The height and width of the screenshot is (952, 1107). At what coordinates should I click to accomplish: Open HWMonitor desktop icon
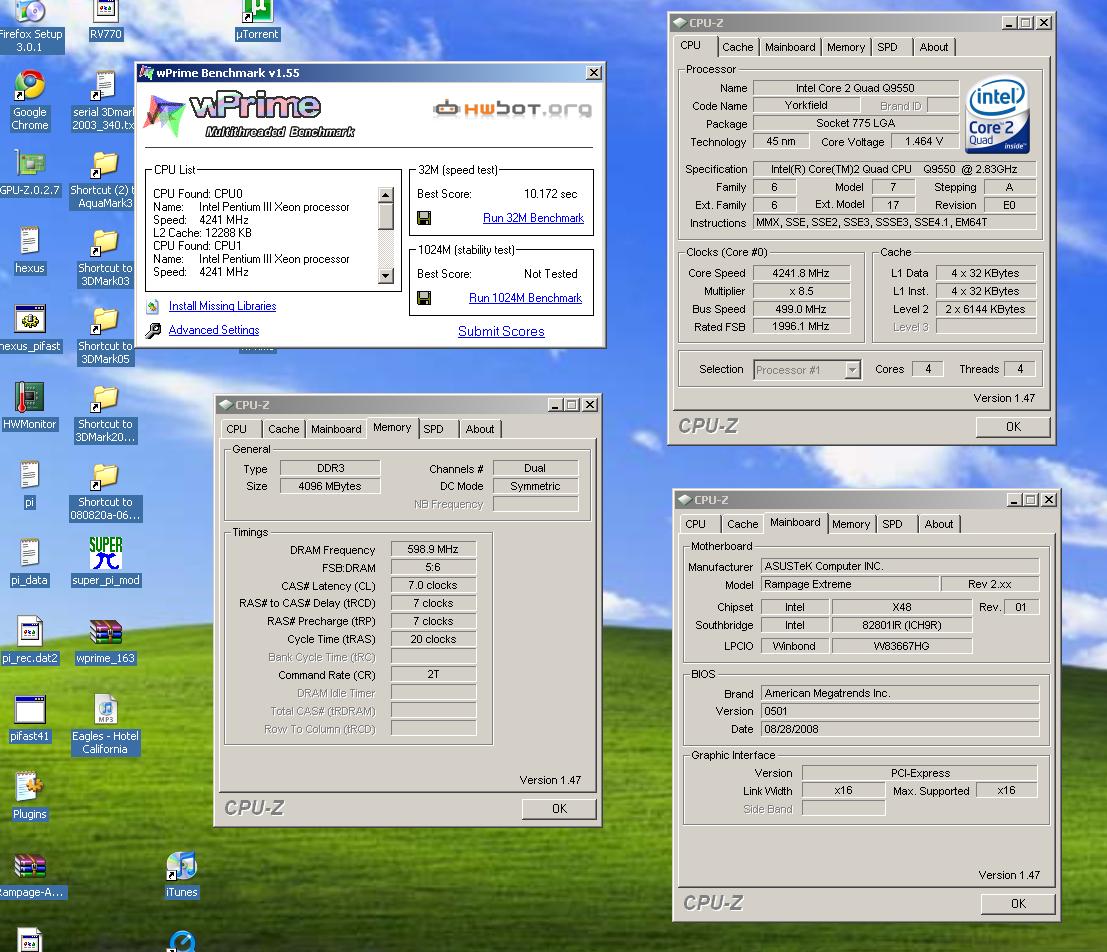pos(30,398)
